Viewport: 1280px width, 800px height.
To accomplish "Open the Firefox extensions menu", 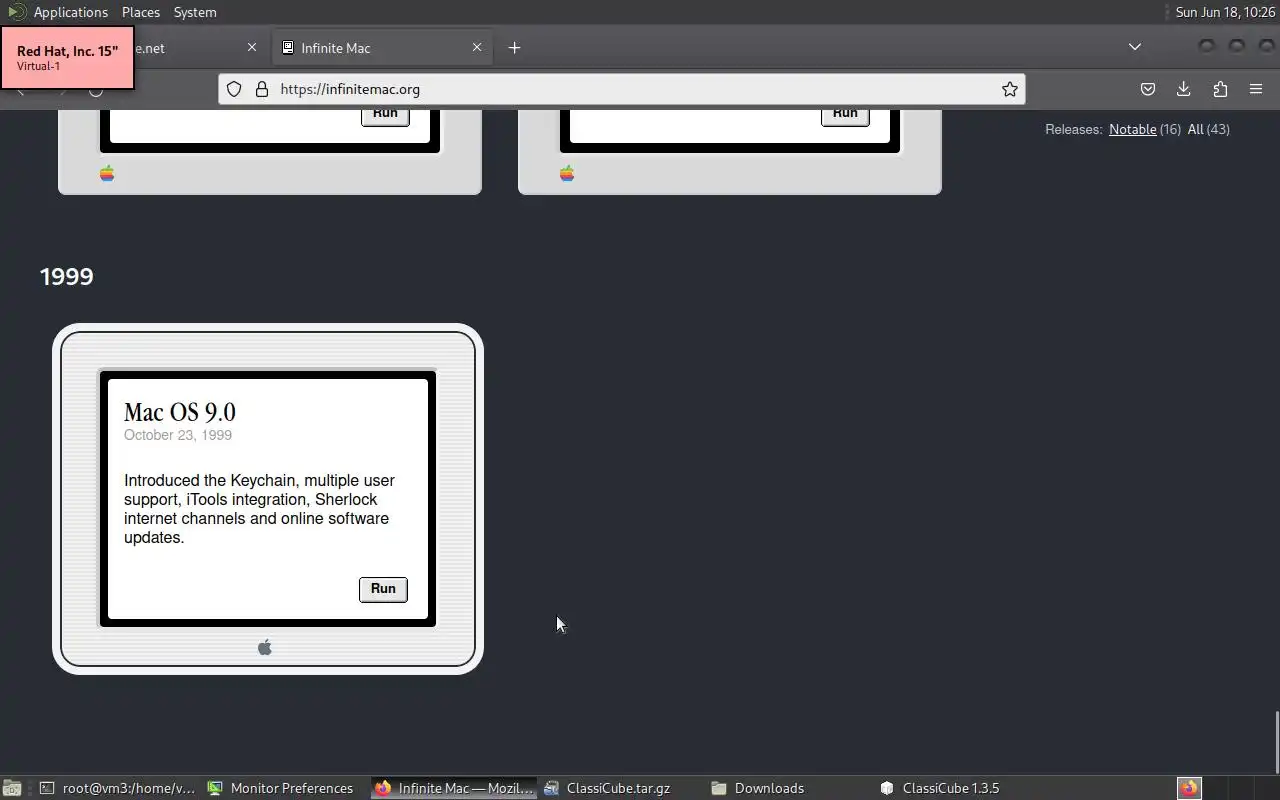I will pyautogui.click(x=1220, y=89).
